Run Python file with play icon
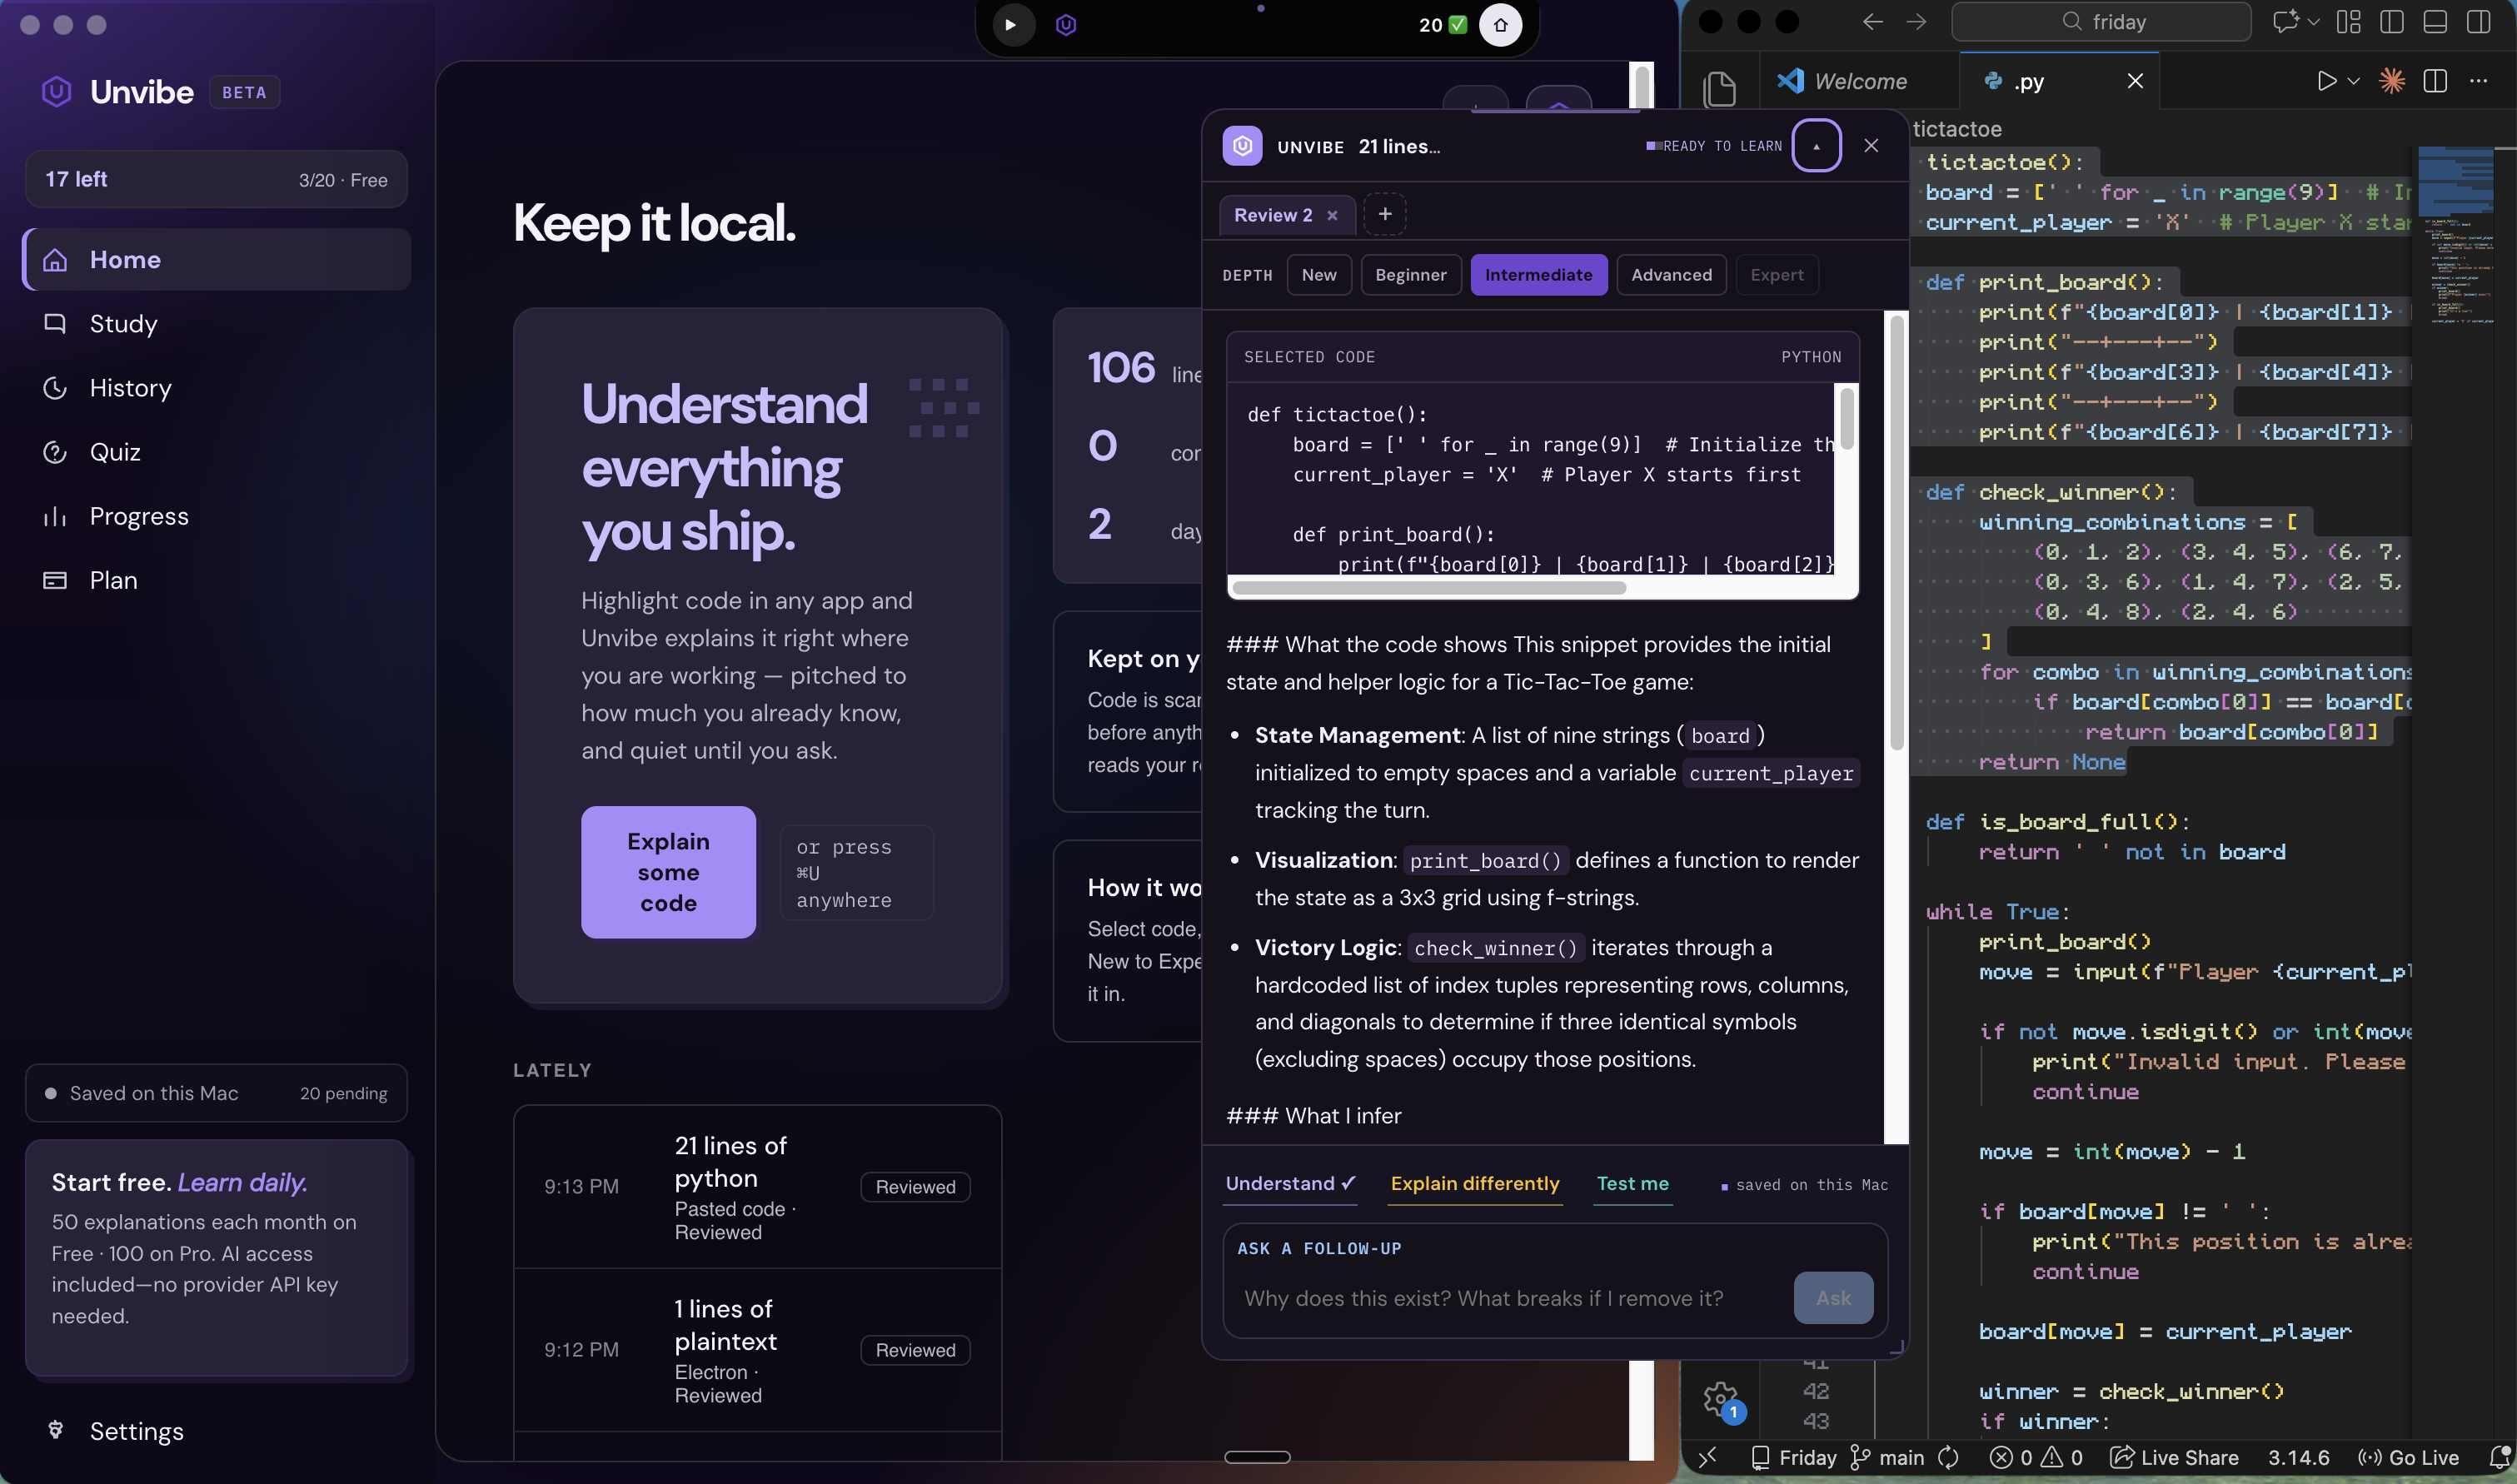The height and width of the screenshot is (1484, 2517). (x=2326, y=81)
